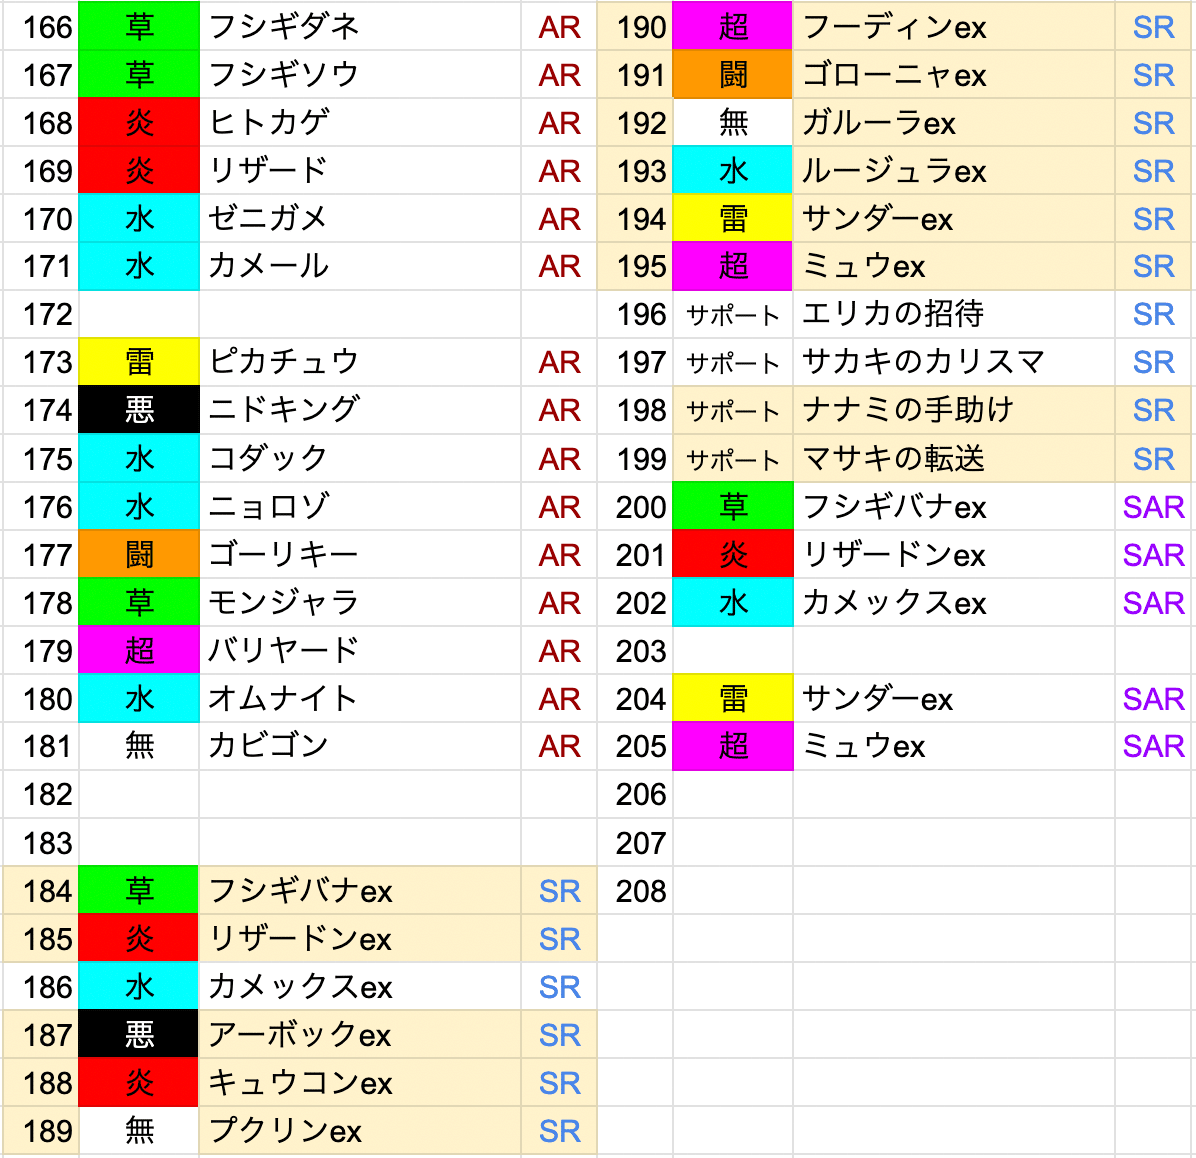
Task: Click the モンジャラ cell
Action: click(360, 603)
